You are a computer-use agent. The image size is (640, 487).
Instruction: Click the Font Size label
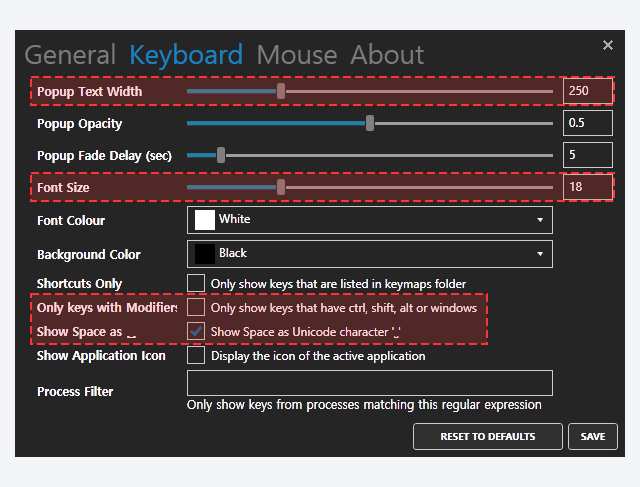pos(63,188)
